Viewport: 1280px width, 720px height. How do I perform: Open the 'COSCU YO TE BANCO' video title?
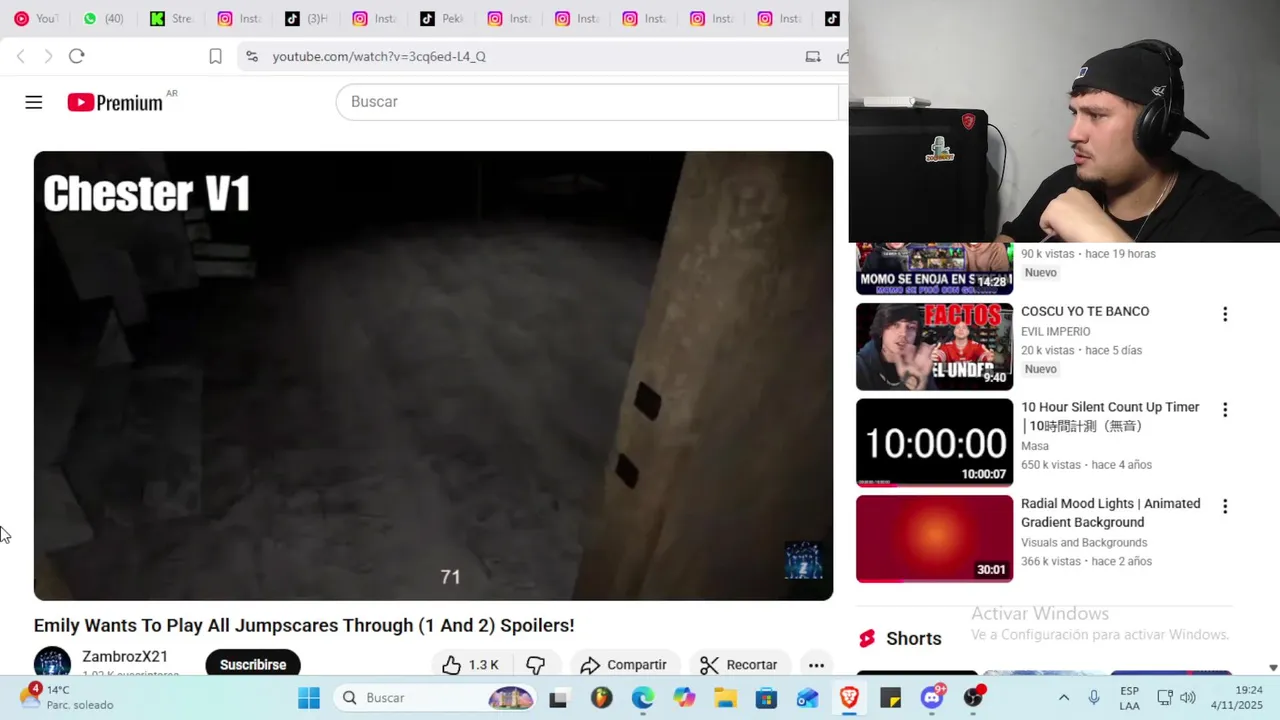[x=1085, y=311]
